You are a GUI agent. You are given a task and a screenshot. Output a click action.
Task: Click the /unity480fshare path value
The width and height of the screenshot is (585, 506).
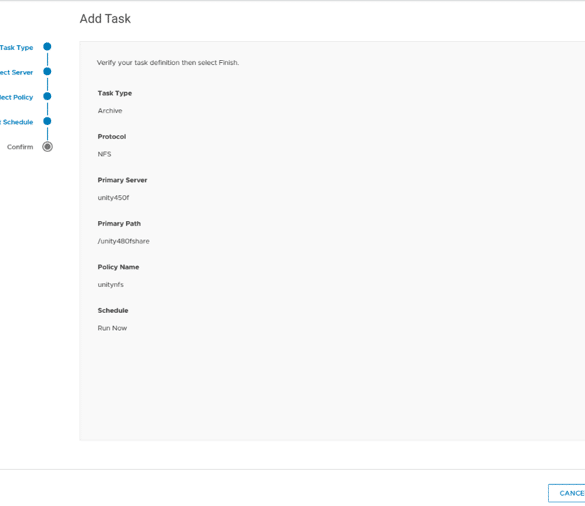tap(123, 241)
